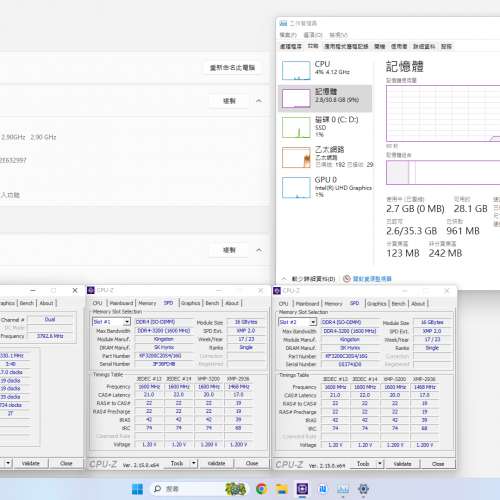
Task: Open 選項(O) menu in Task Manager
Action: coord(313,35)
